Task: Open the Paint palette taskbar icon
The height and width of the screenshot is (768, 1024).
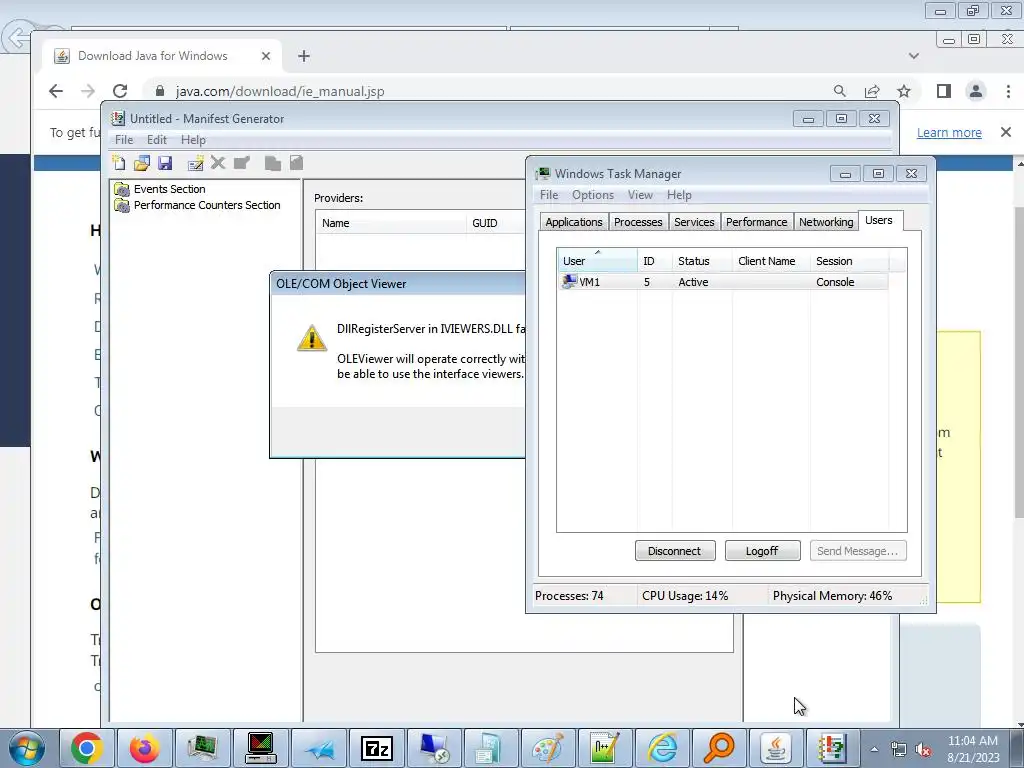Action: [x=547, y=748]
